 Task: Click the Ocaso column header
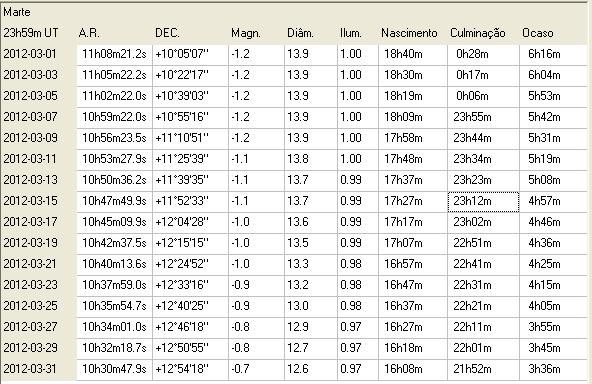click(x=538, y=33)
